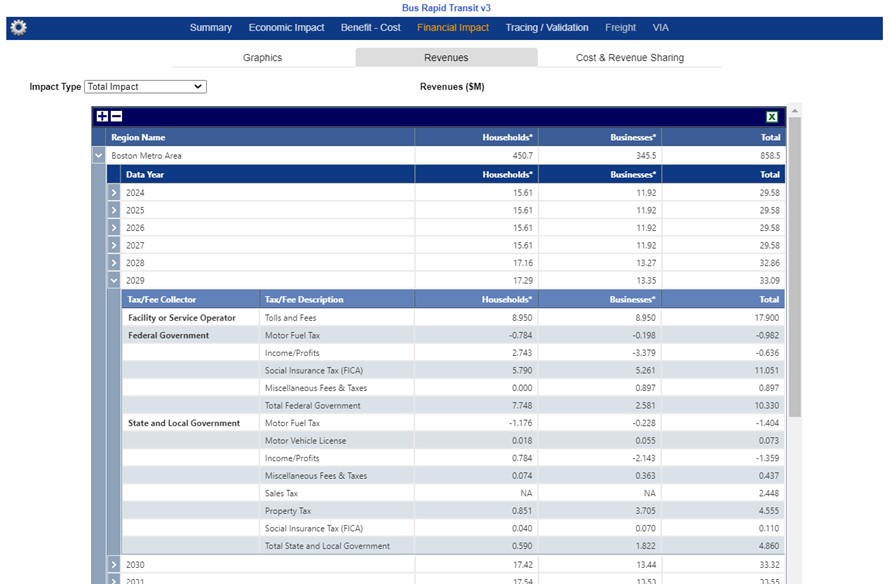Expand the 2030 data year row
This screenshot has height=584, width=892.
[113, 565]
